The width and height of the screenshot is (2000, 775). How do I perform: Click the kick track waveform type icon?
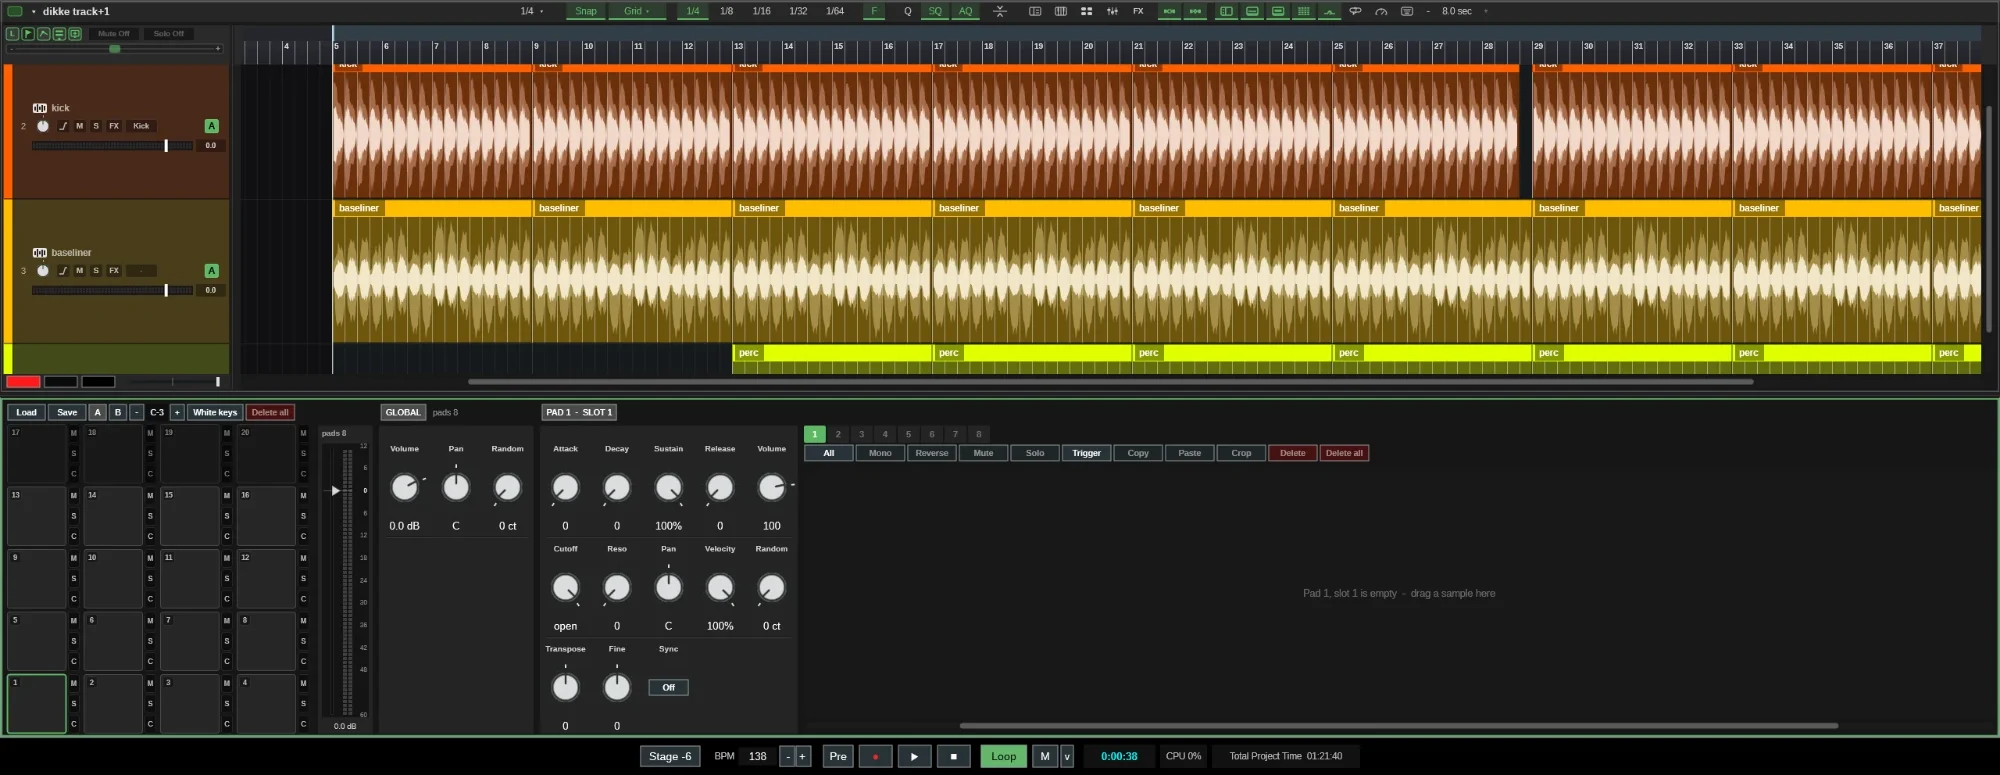(x=40, y=108)
